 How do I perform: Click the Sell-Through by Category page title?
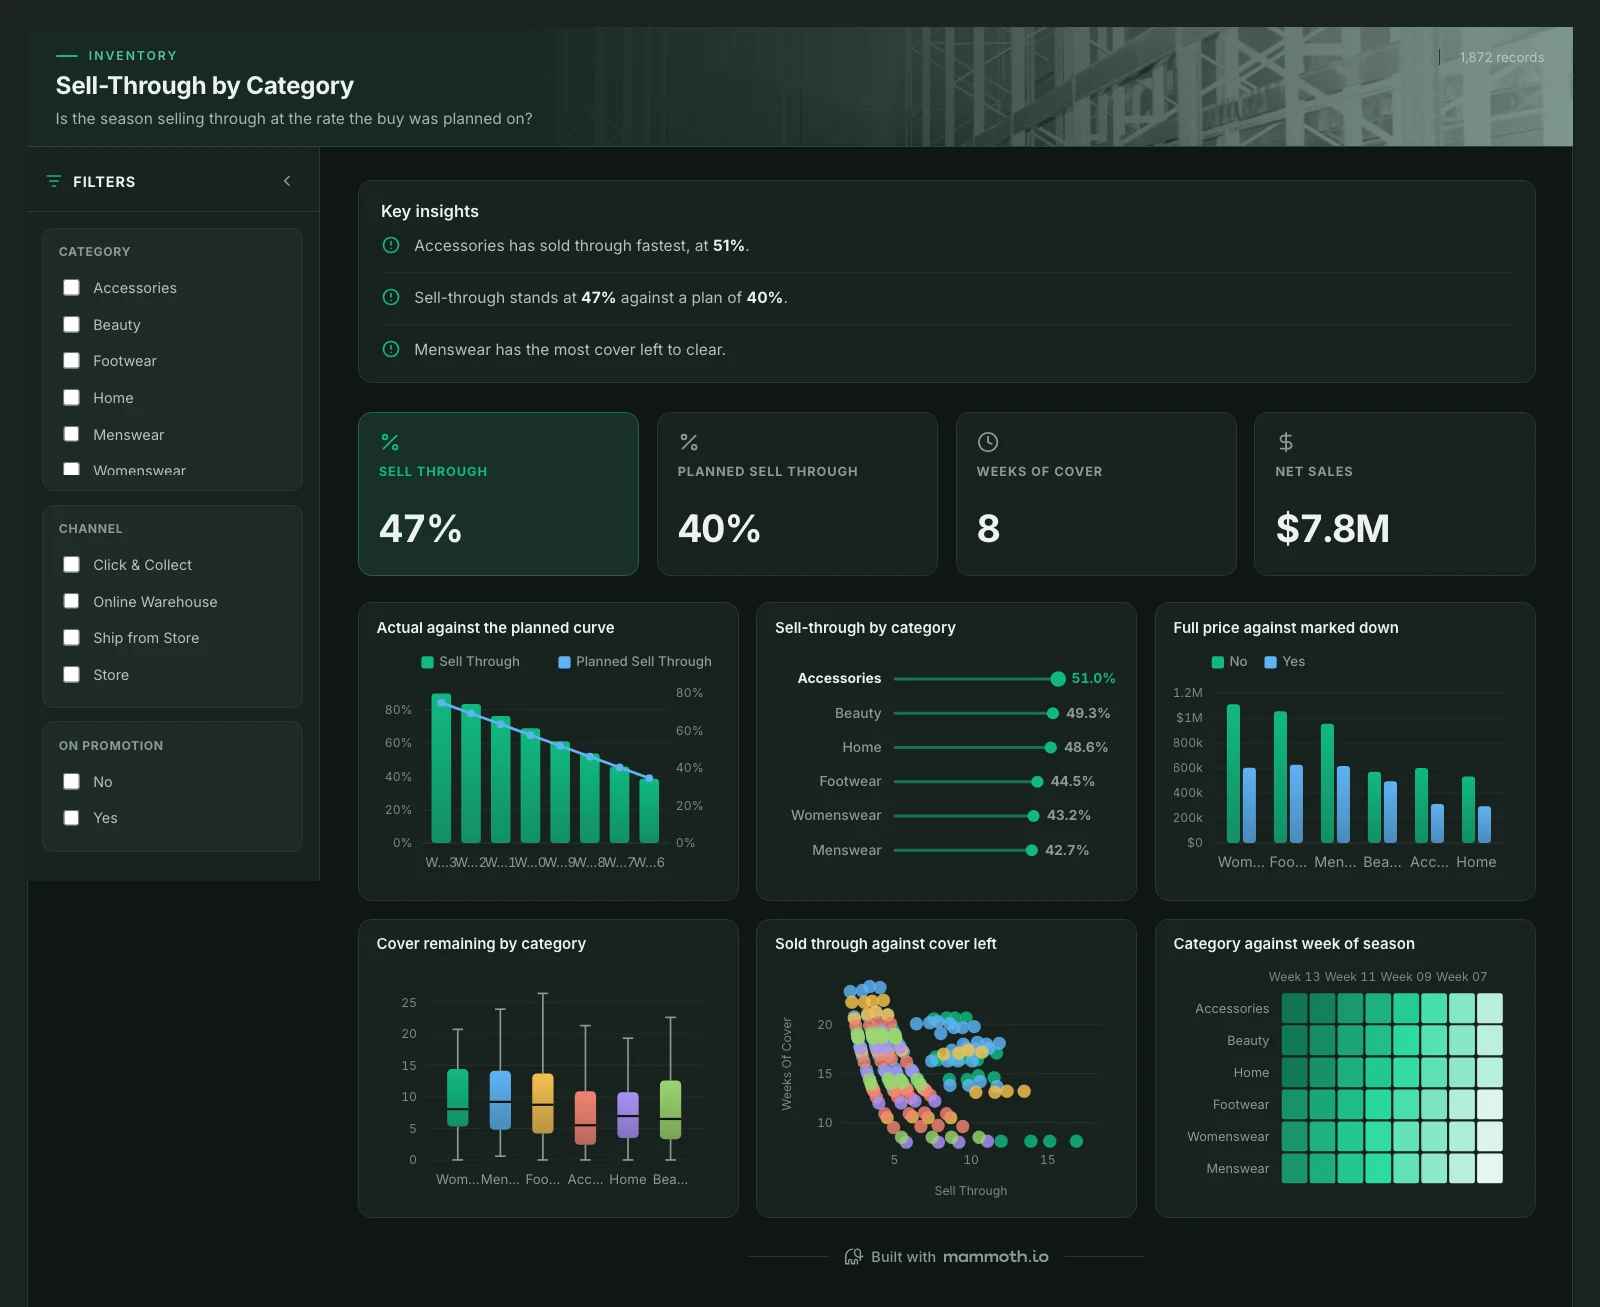pyautogui.click(x=205, y=86)
